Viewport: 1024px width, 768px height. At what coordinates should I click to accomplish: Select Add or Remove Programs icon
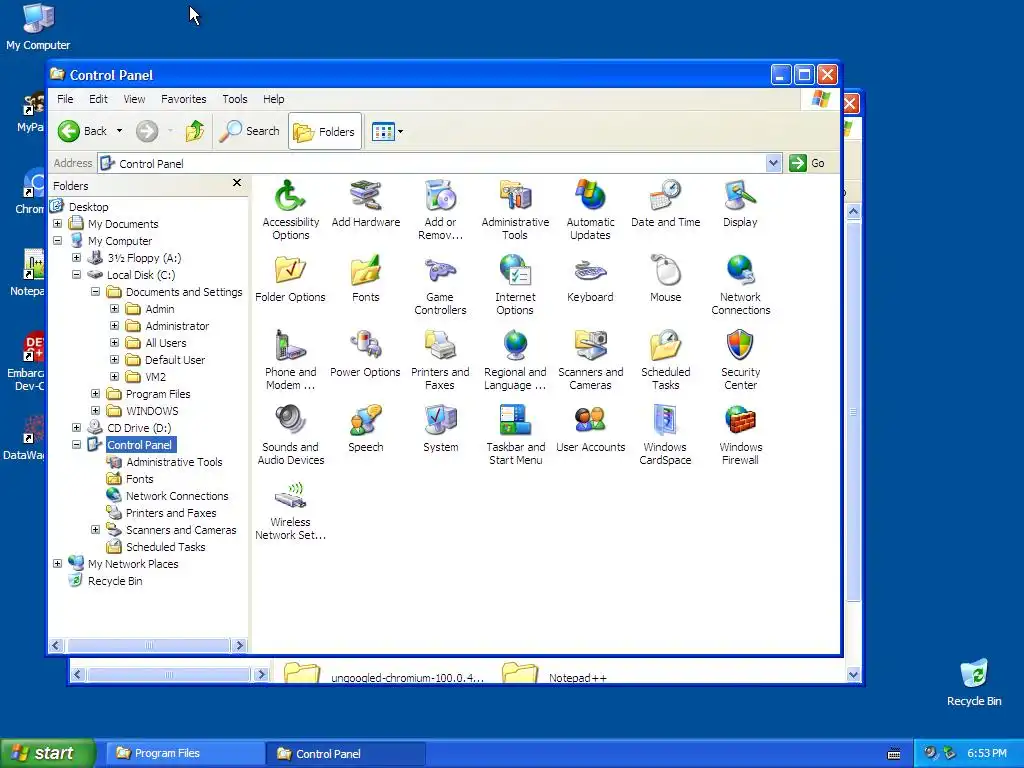click(x=440, y=210)
